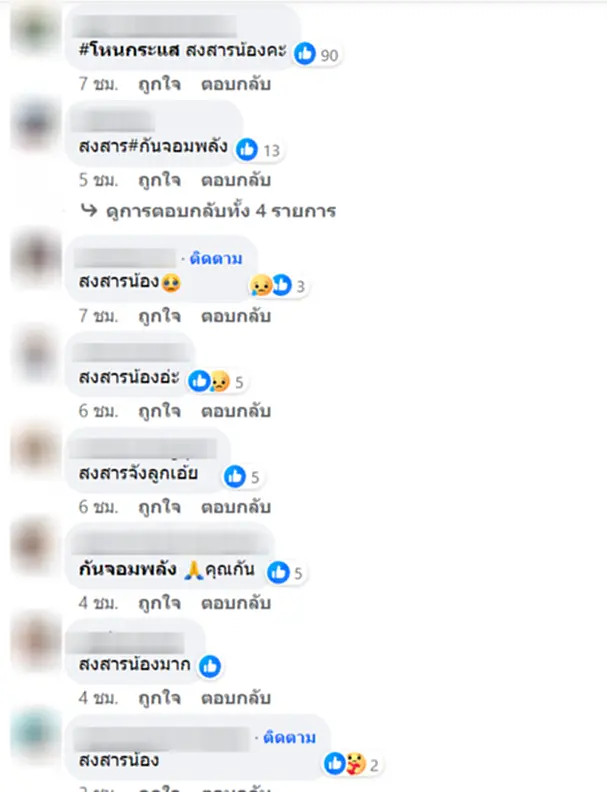Click the like icon with 90 reactions
Viewport: 607px width, 792px height.
[x=305, y=54]
